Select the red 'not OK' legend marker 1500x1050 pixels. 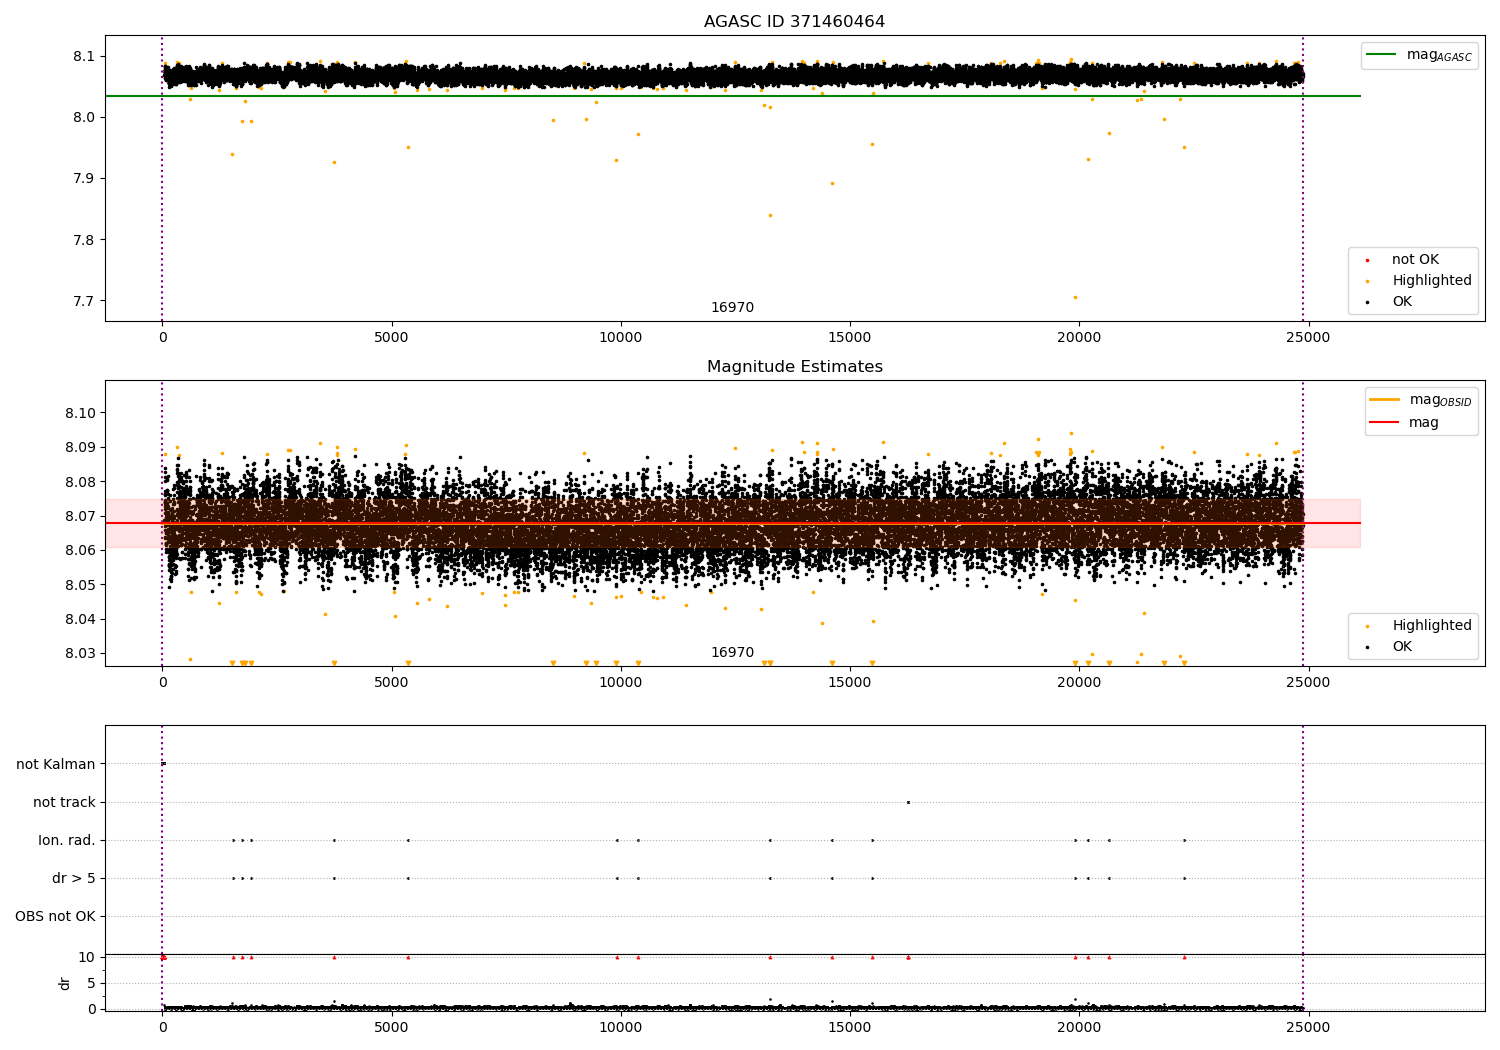[x=1367, y=261]
